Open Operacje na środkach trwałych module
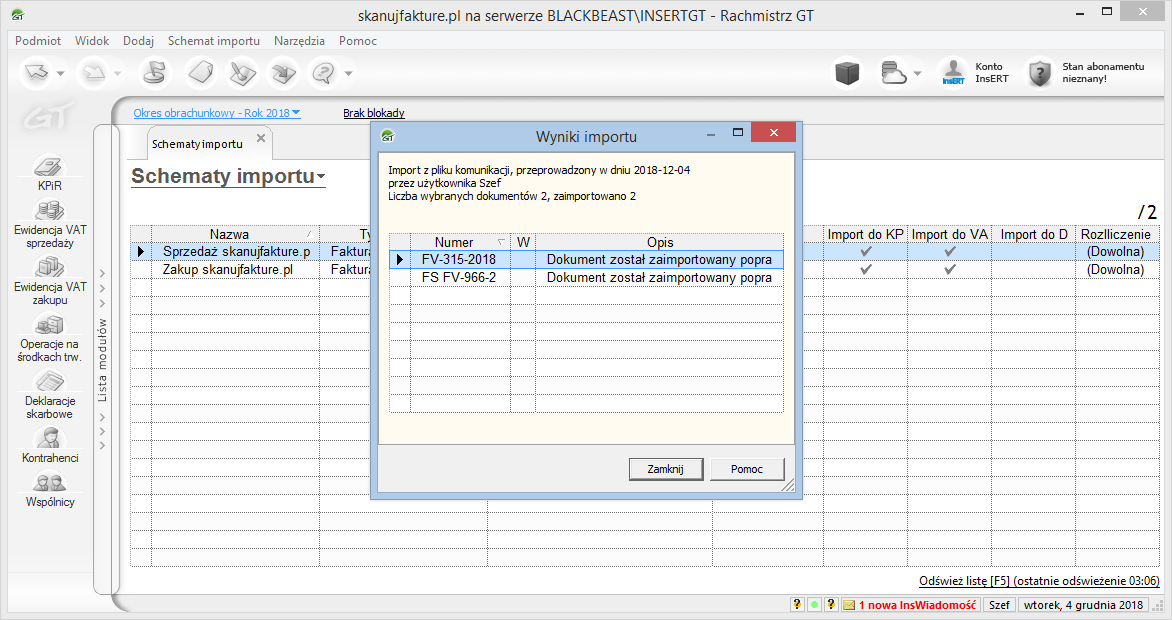 [50, 325]
